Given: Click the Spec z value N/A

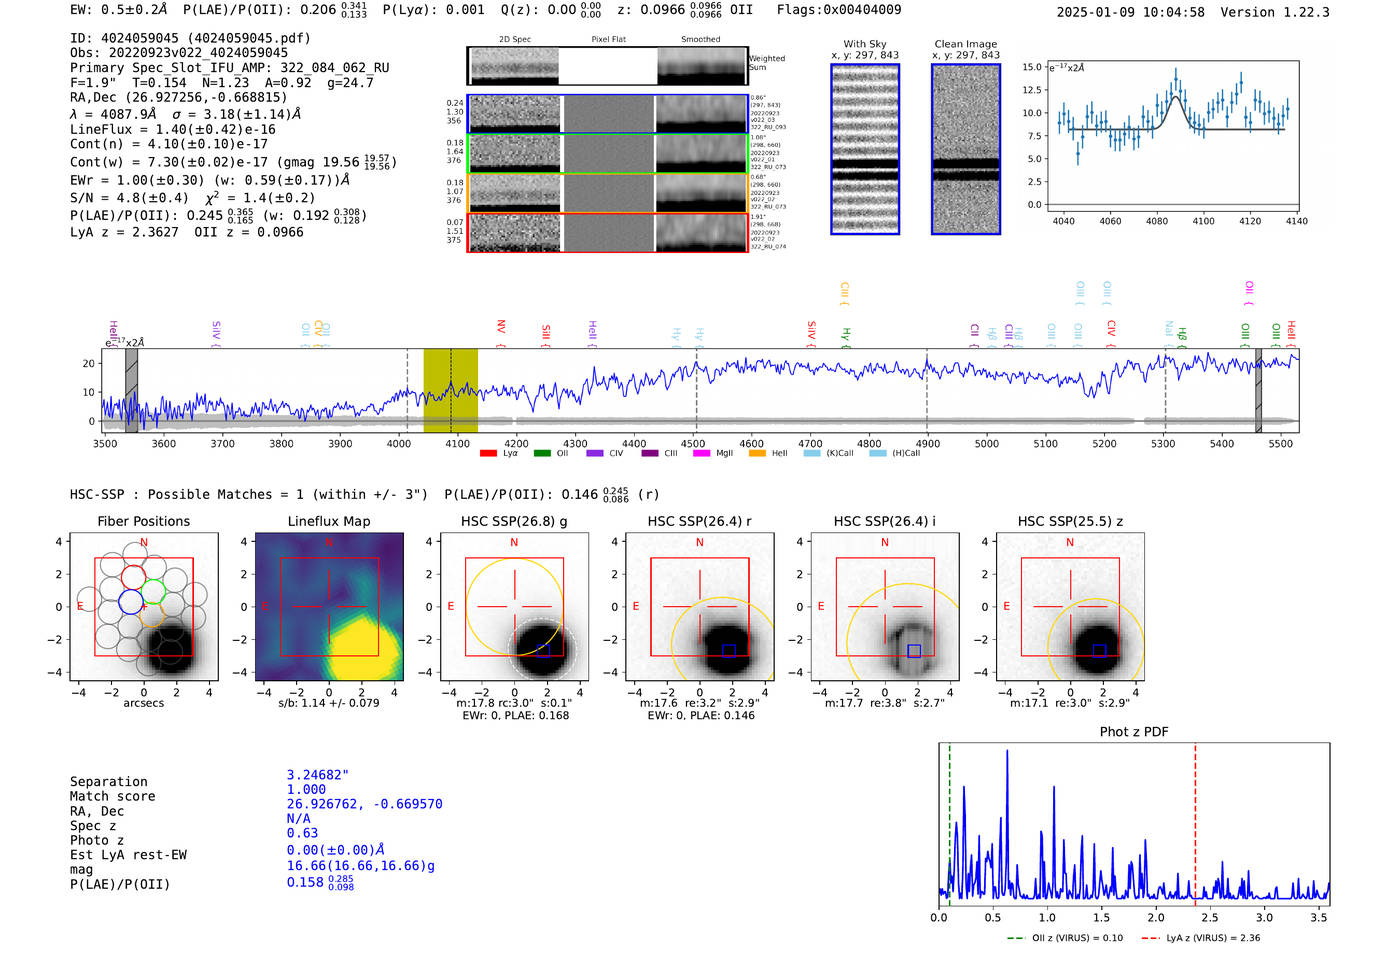Looking at the screenshot, I should (298, 818).
